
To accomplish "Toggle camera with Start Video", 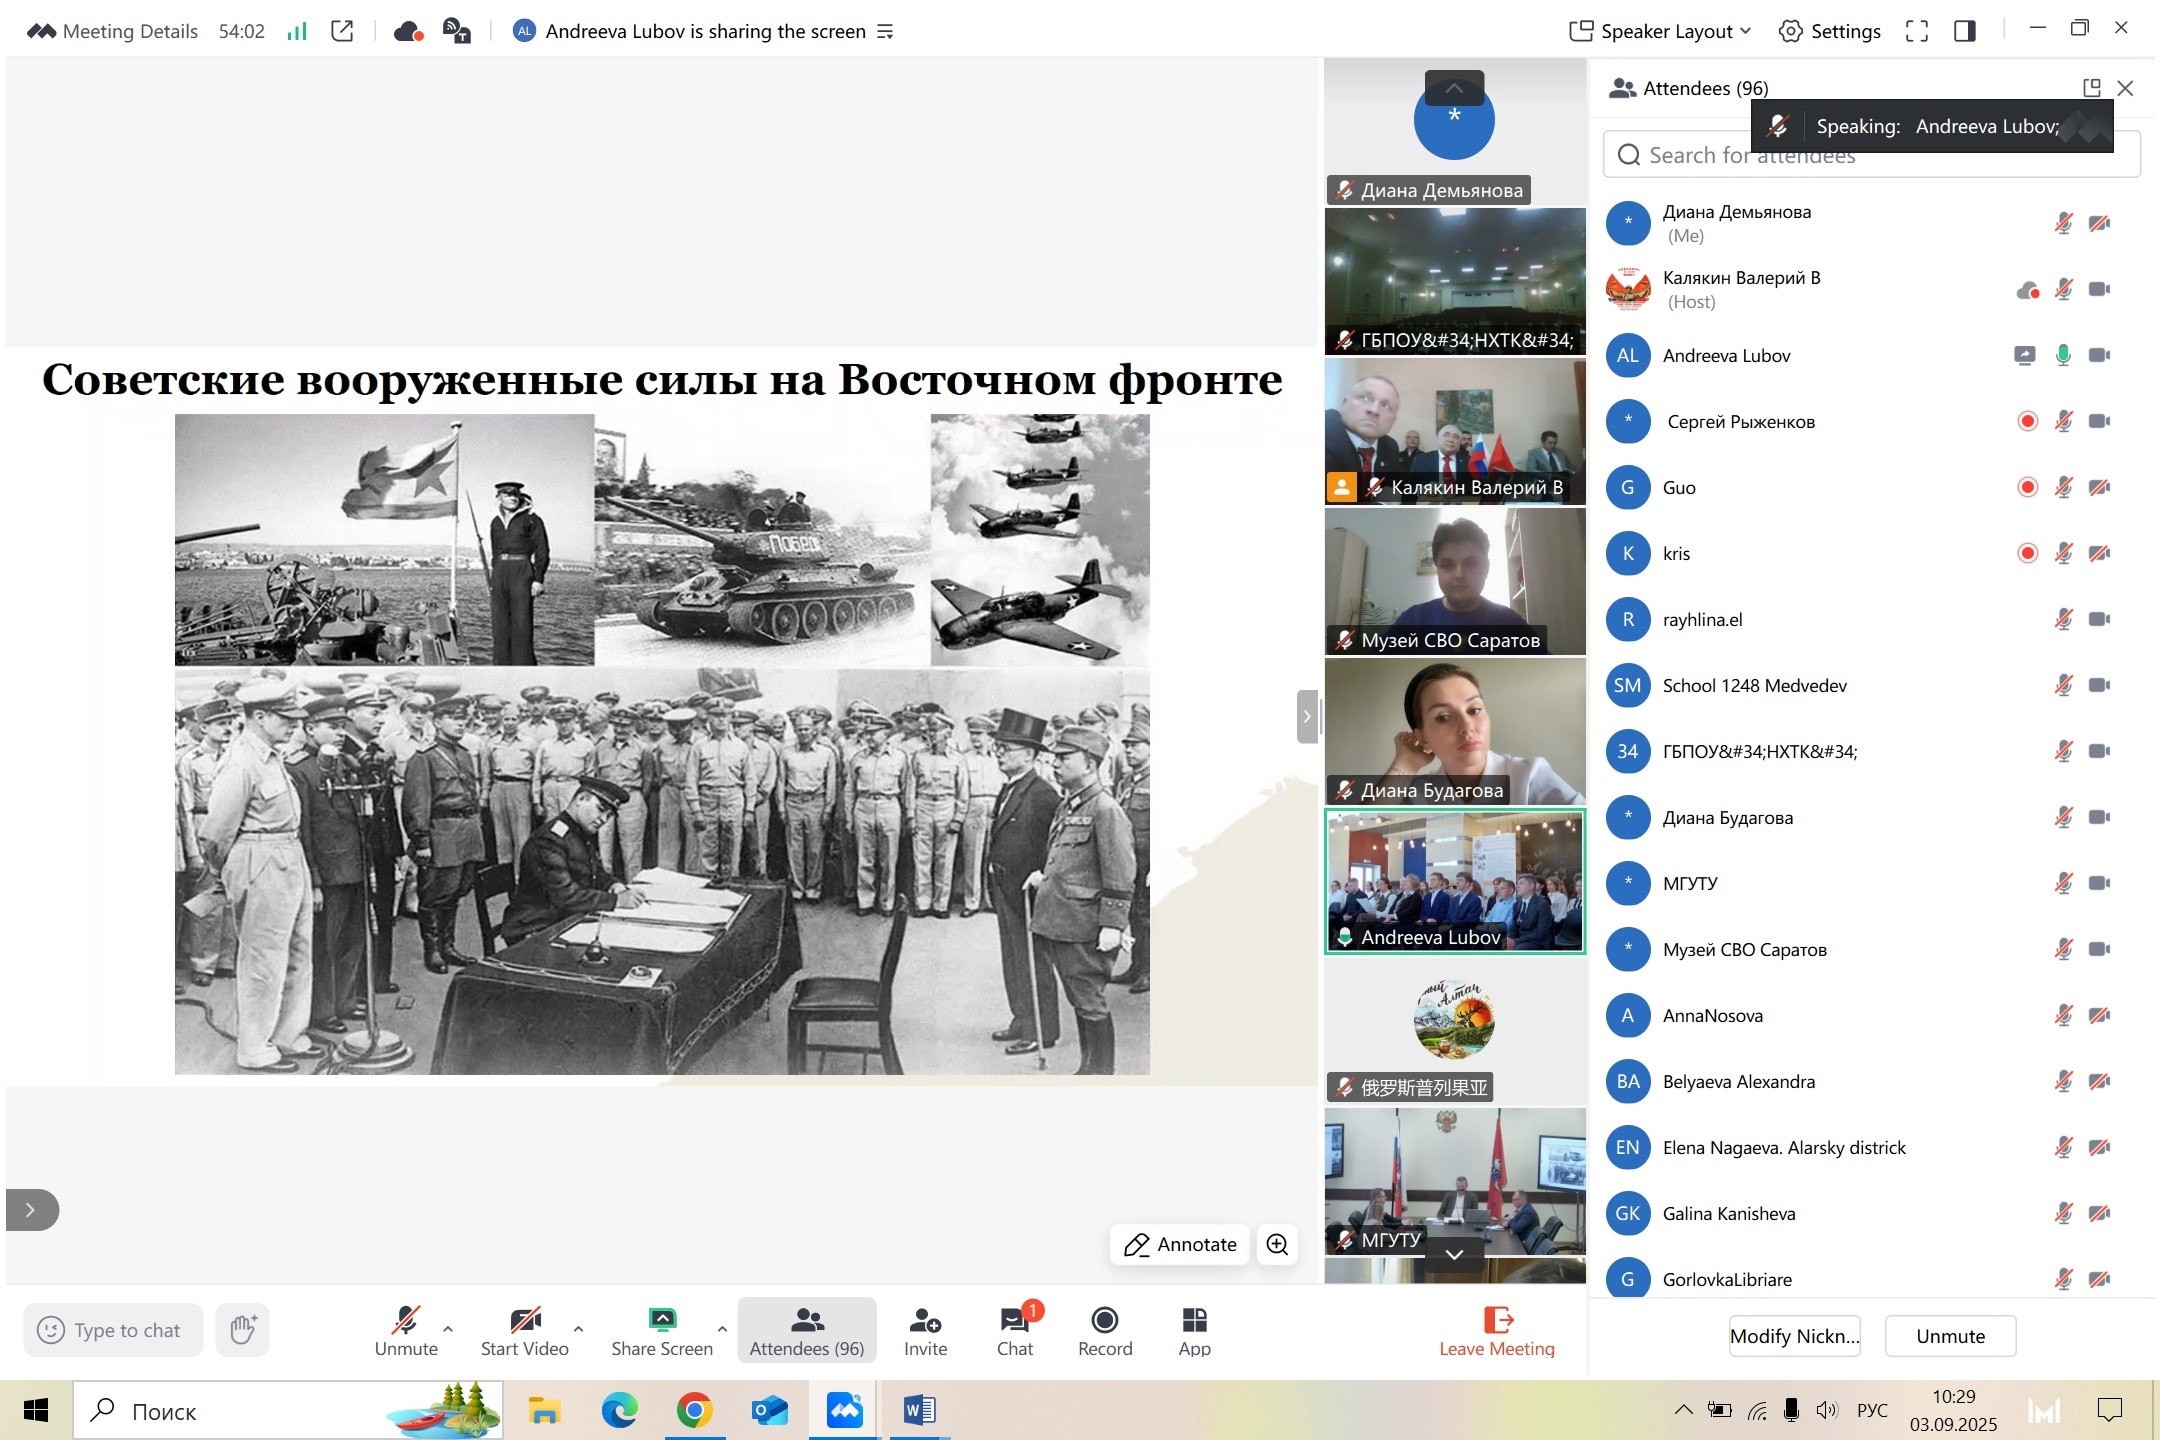I will (524, 1330).
